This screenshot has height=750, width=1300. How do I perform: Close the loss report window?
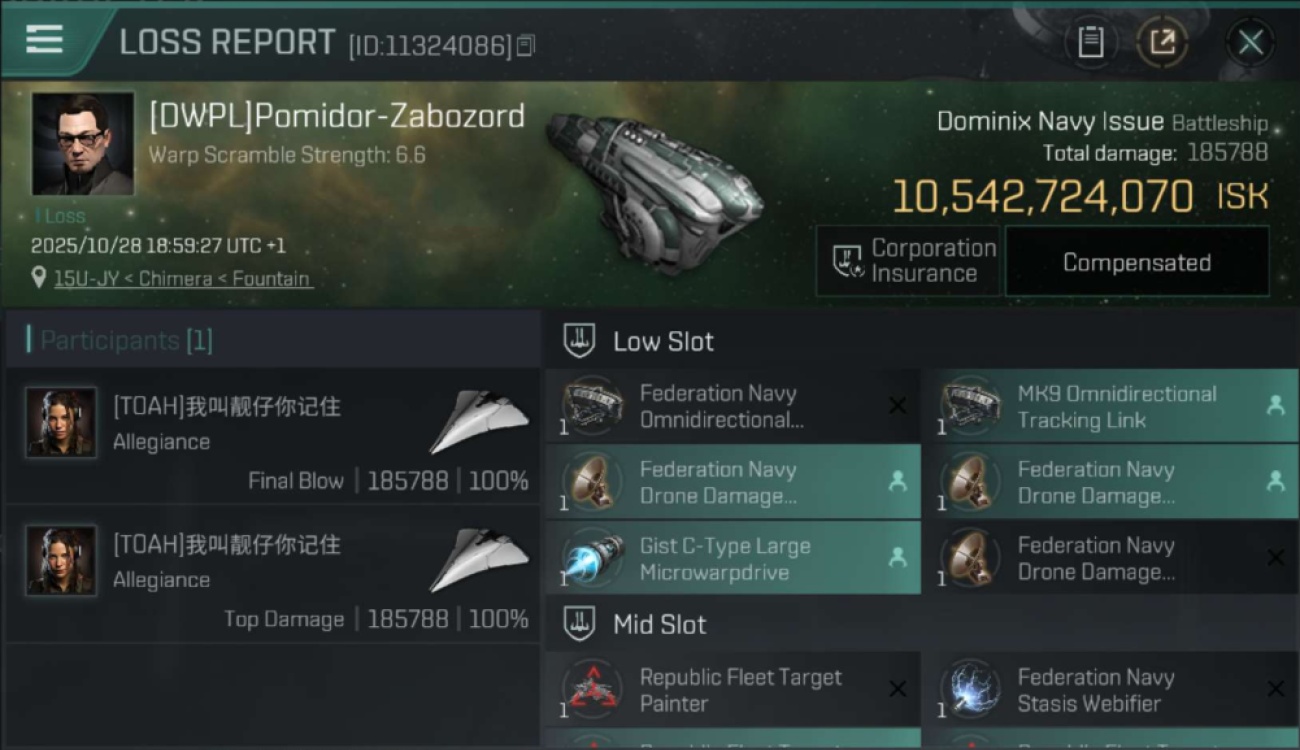(x=1250, y=42)
